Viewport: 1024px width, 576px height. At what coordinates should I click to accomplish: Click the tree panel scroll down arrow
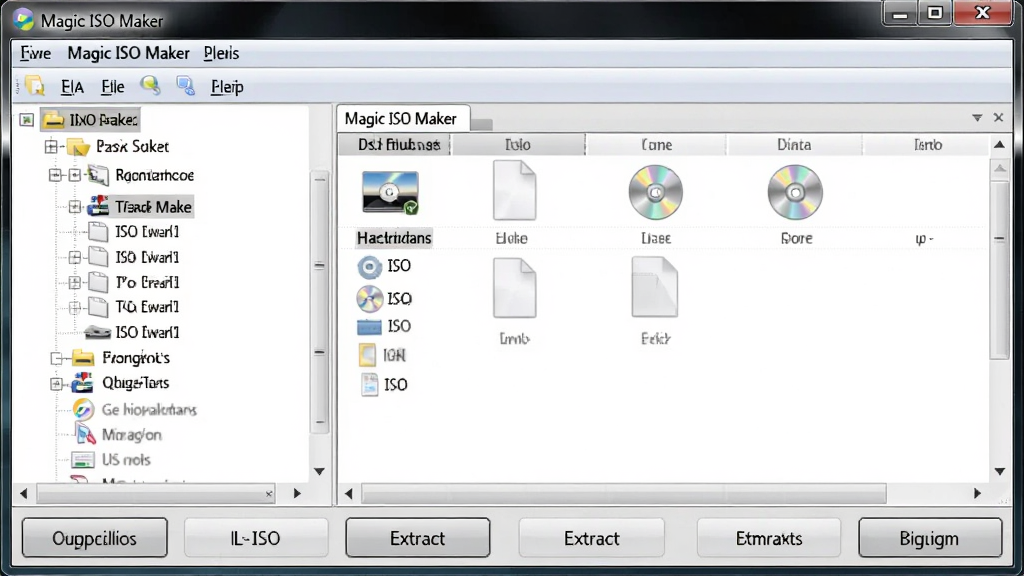coord(319,472)
